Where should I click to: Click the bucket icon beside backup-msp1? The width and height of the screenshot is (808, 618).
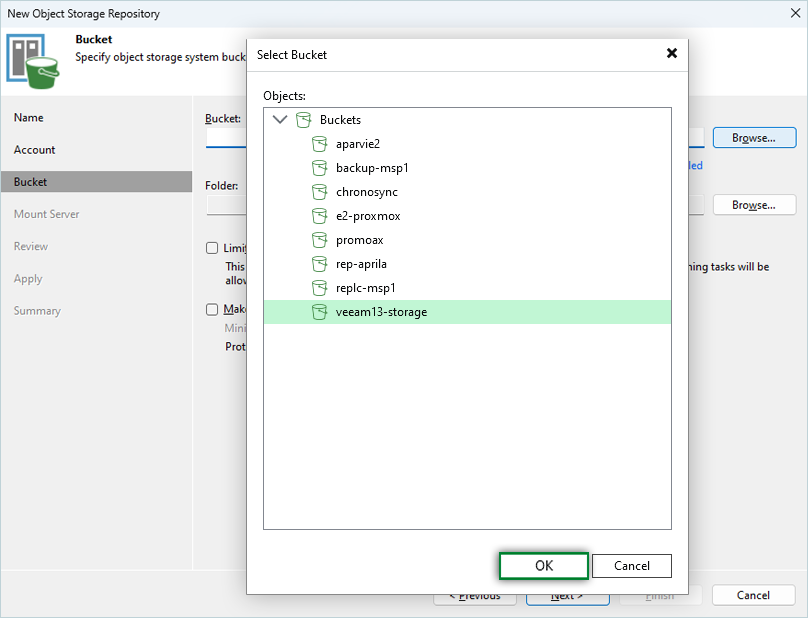click(319, 168)
